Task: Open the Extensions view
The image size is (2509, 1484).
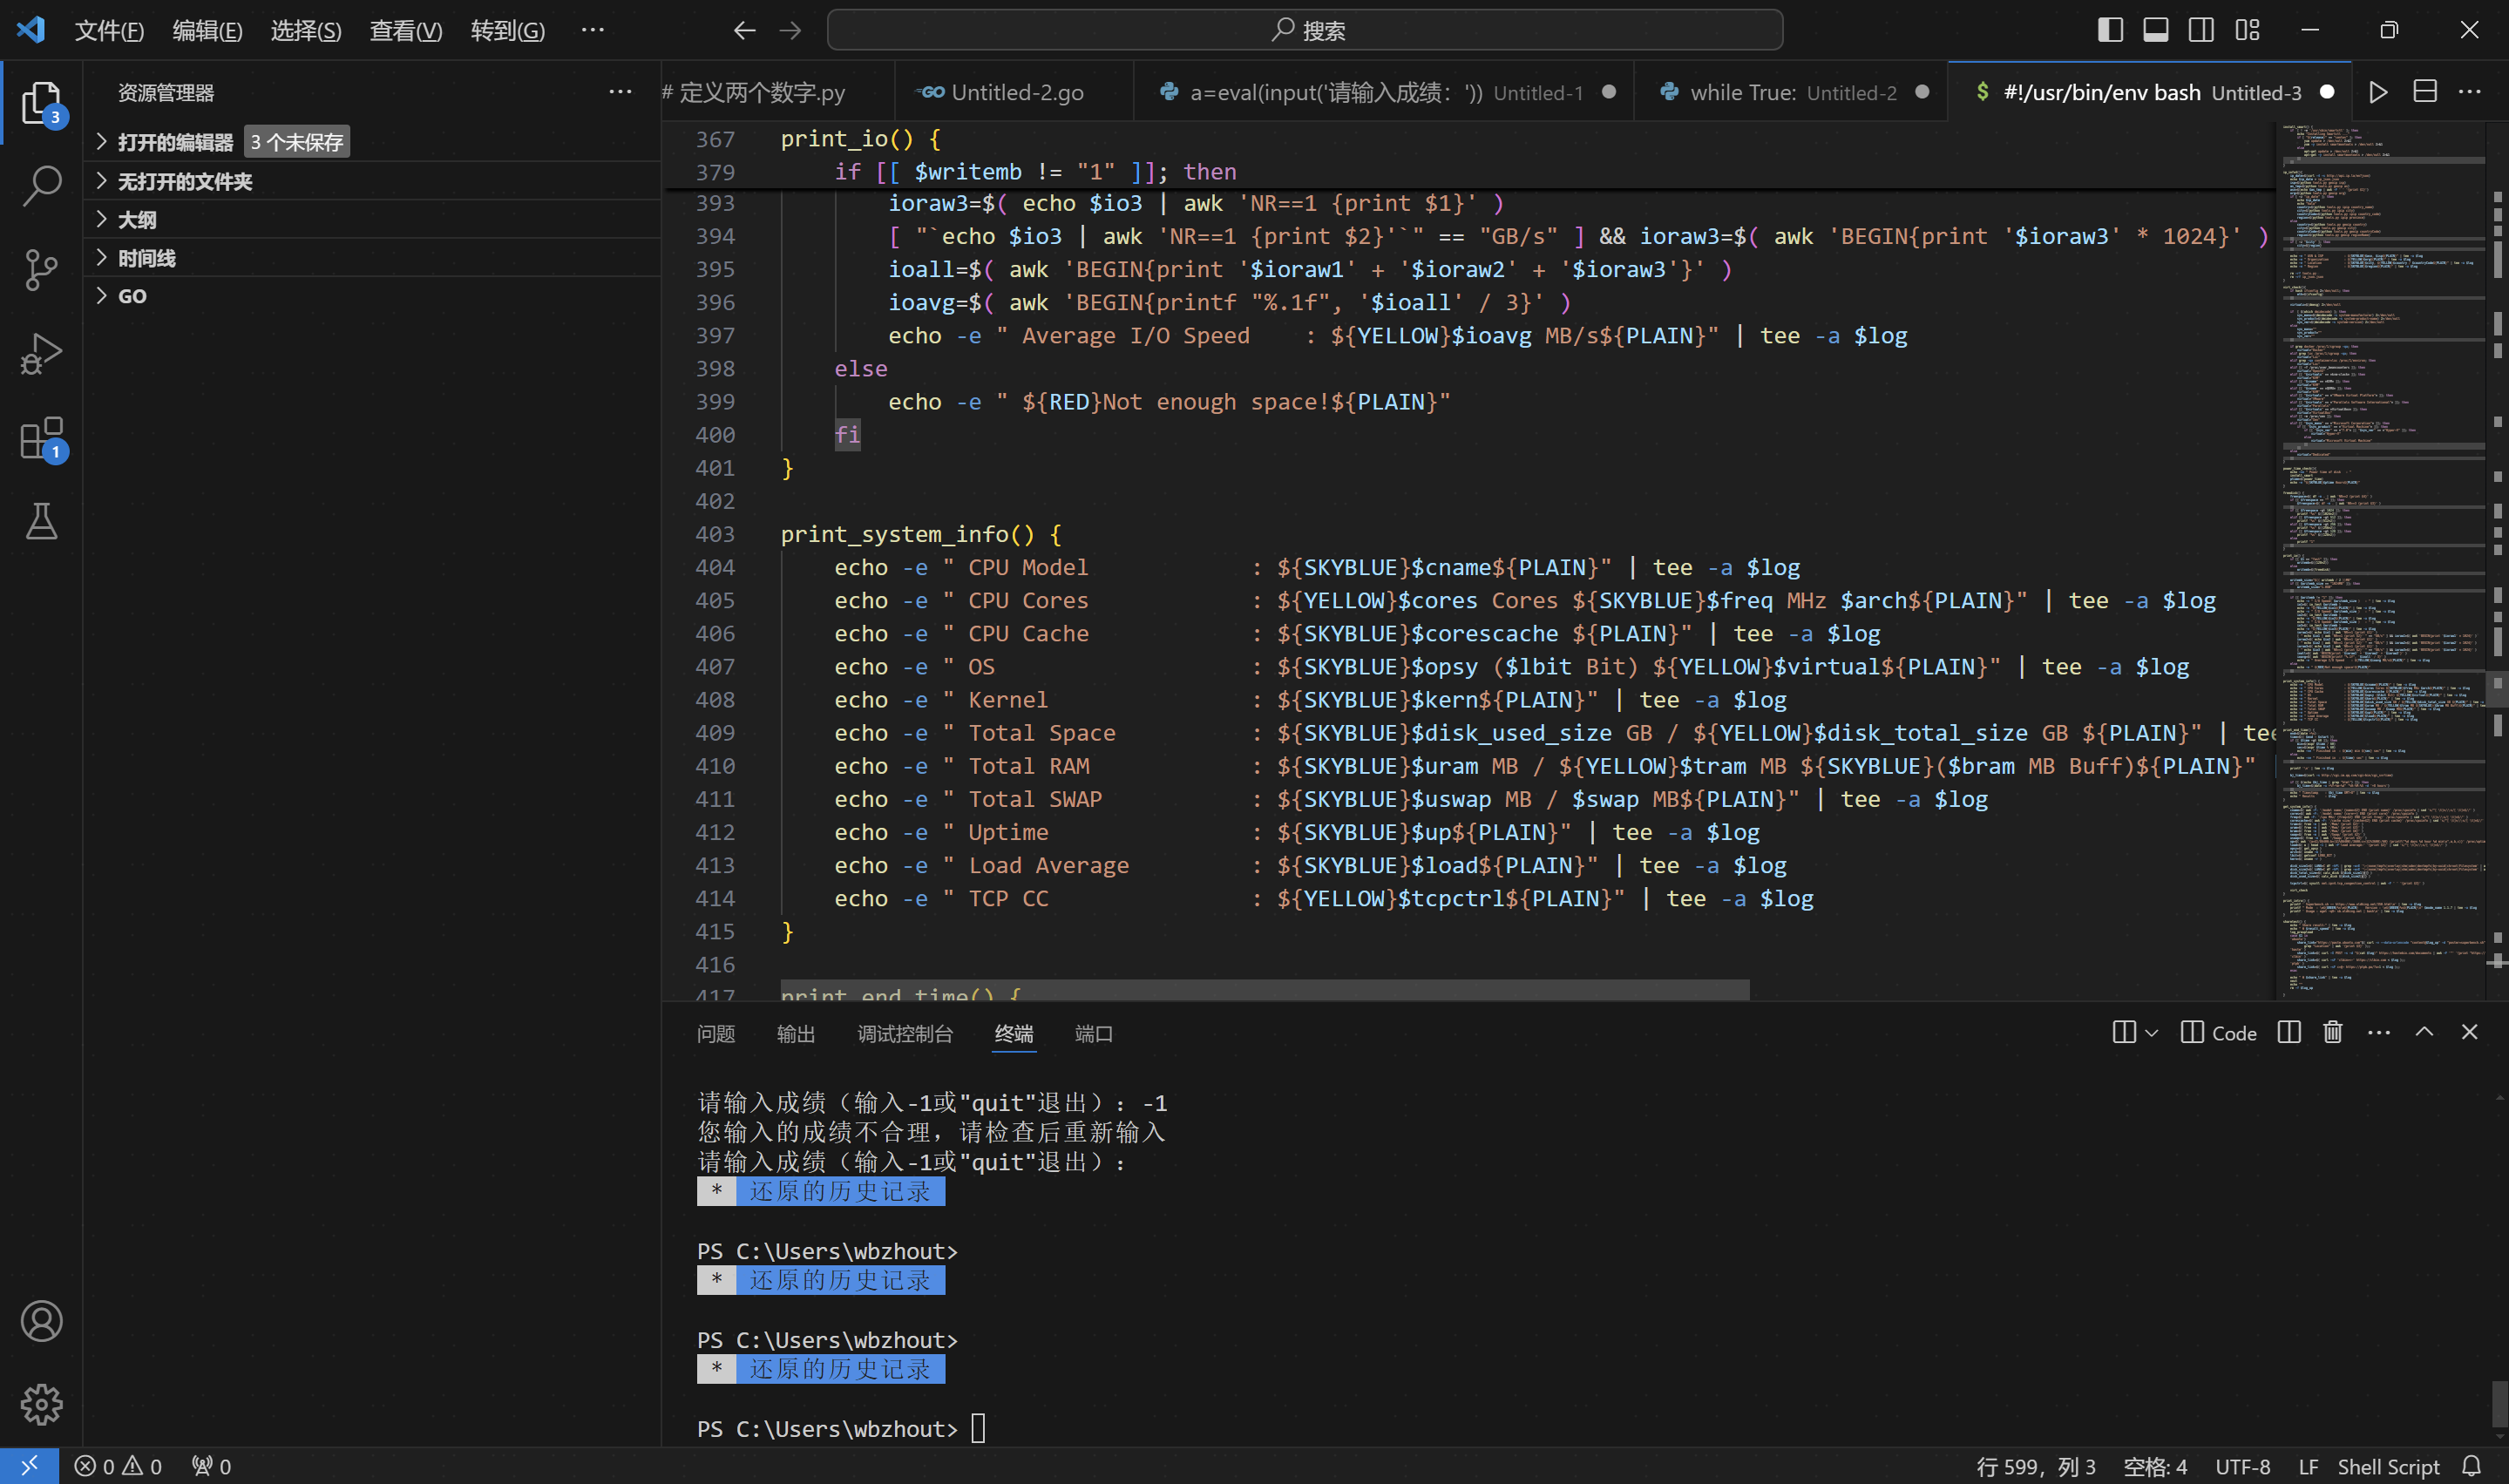Action: [41, 438]
